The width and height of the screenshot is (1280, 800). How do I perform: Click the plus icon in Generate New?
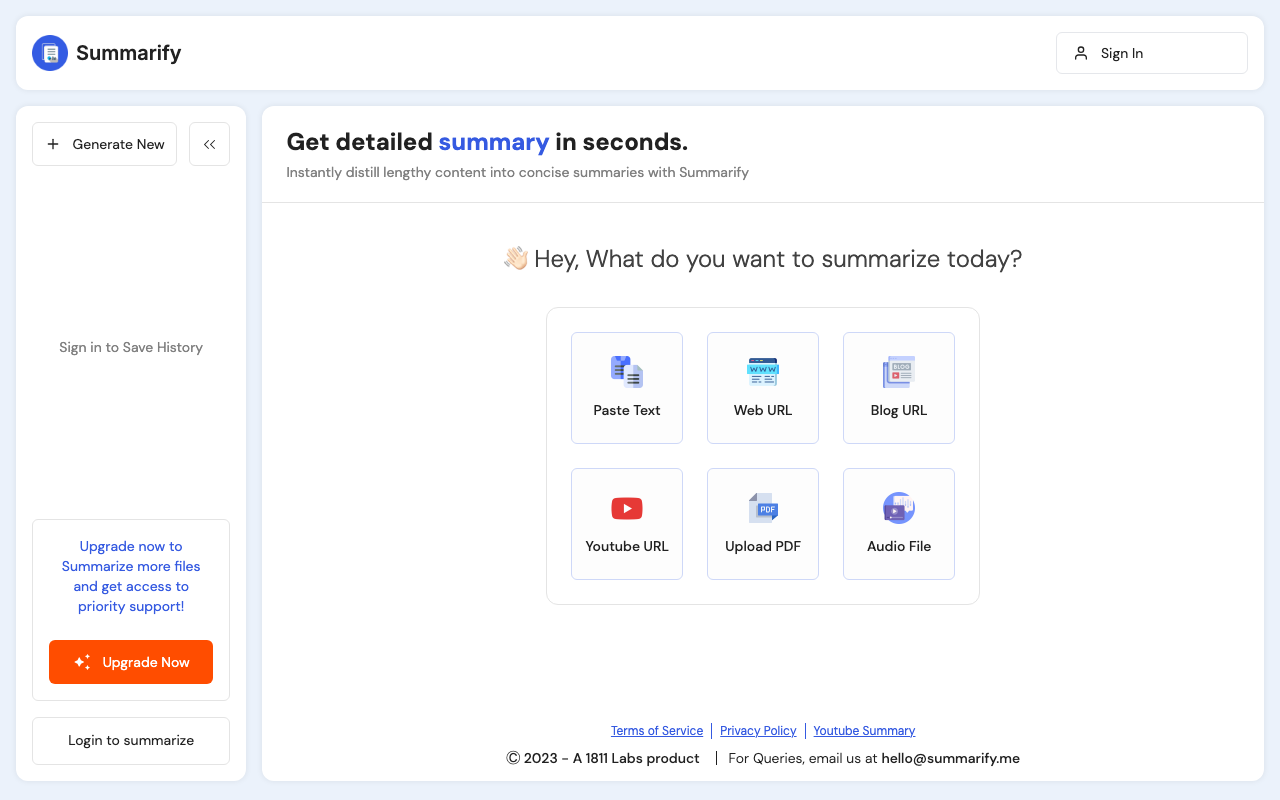53,144
